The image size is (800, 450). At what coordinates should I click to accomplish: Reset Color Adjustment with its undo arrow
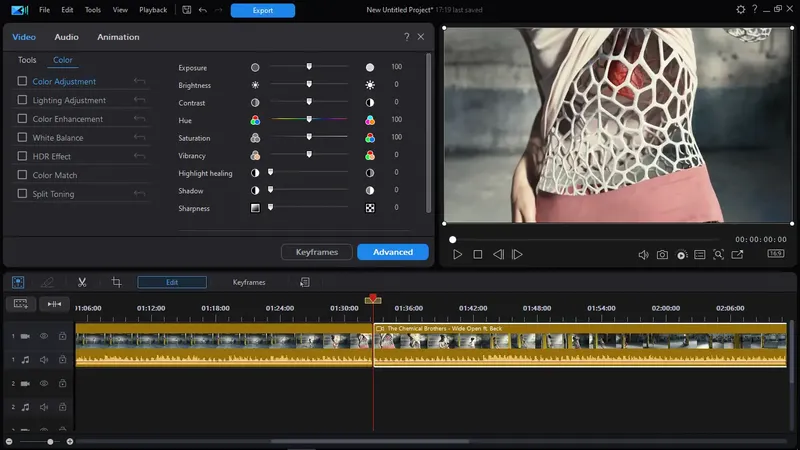point(141,82)
